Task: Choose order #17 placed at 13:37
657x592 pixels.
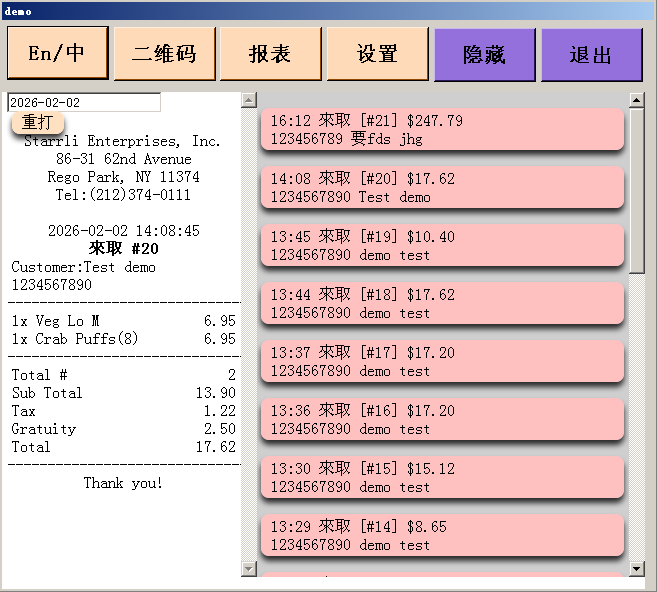Action: click(442, 362)
